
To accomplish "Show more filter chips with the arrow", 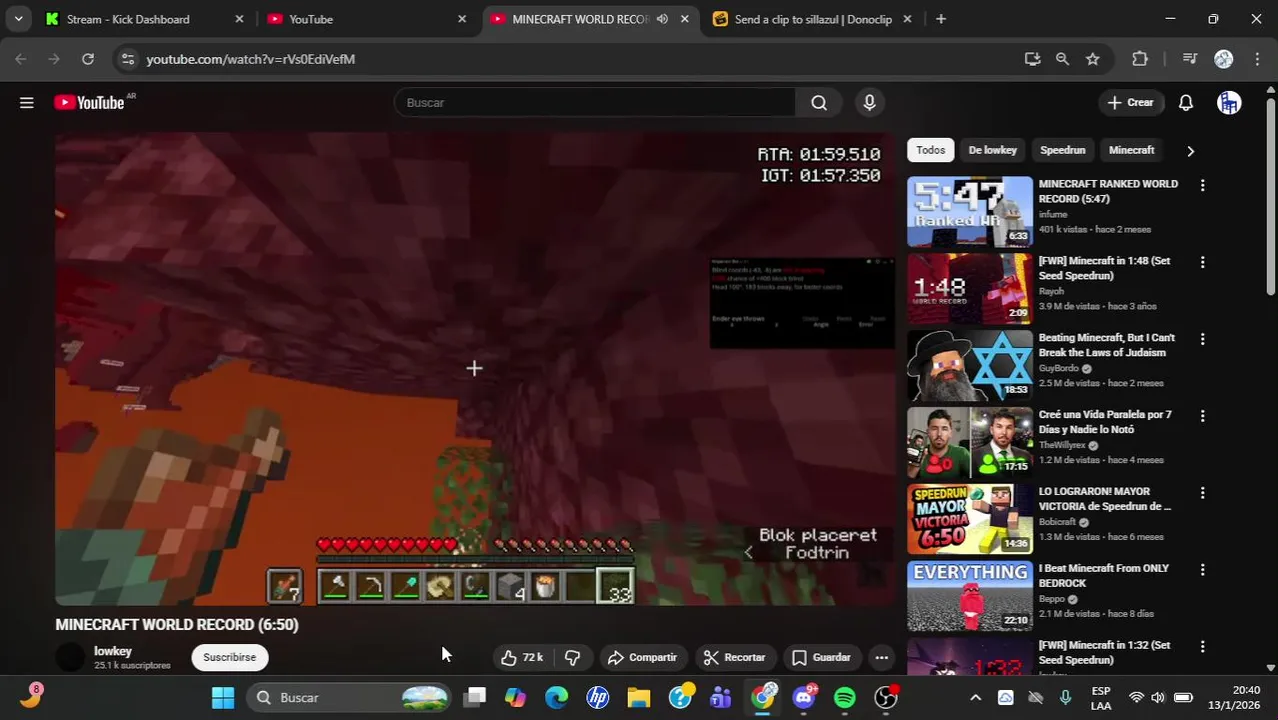I will pyautogui.click(x=1190, y=151).
